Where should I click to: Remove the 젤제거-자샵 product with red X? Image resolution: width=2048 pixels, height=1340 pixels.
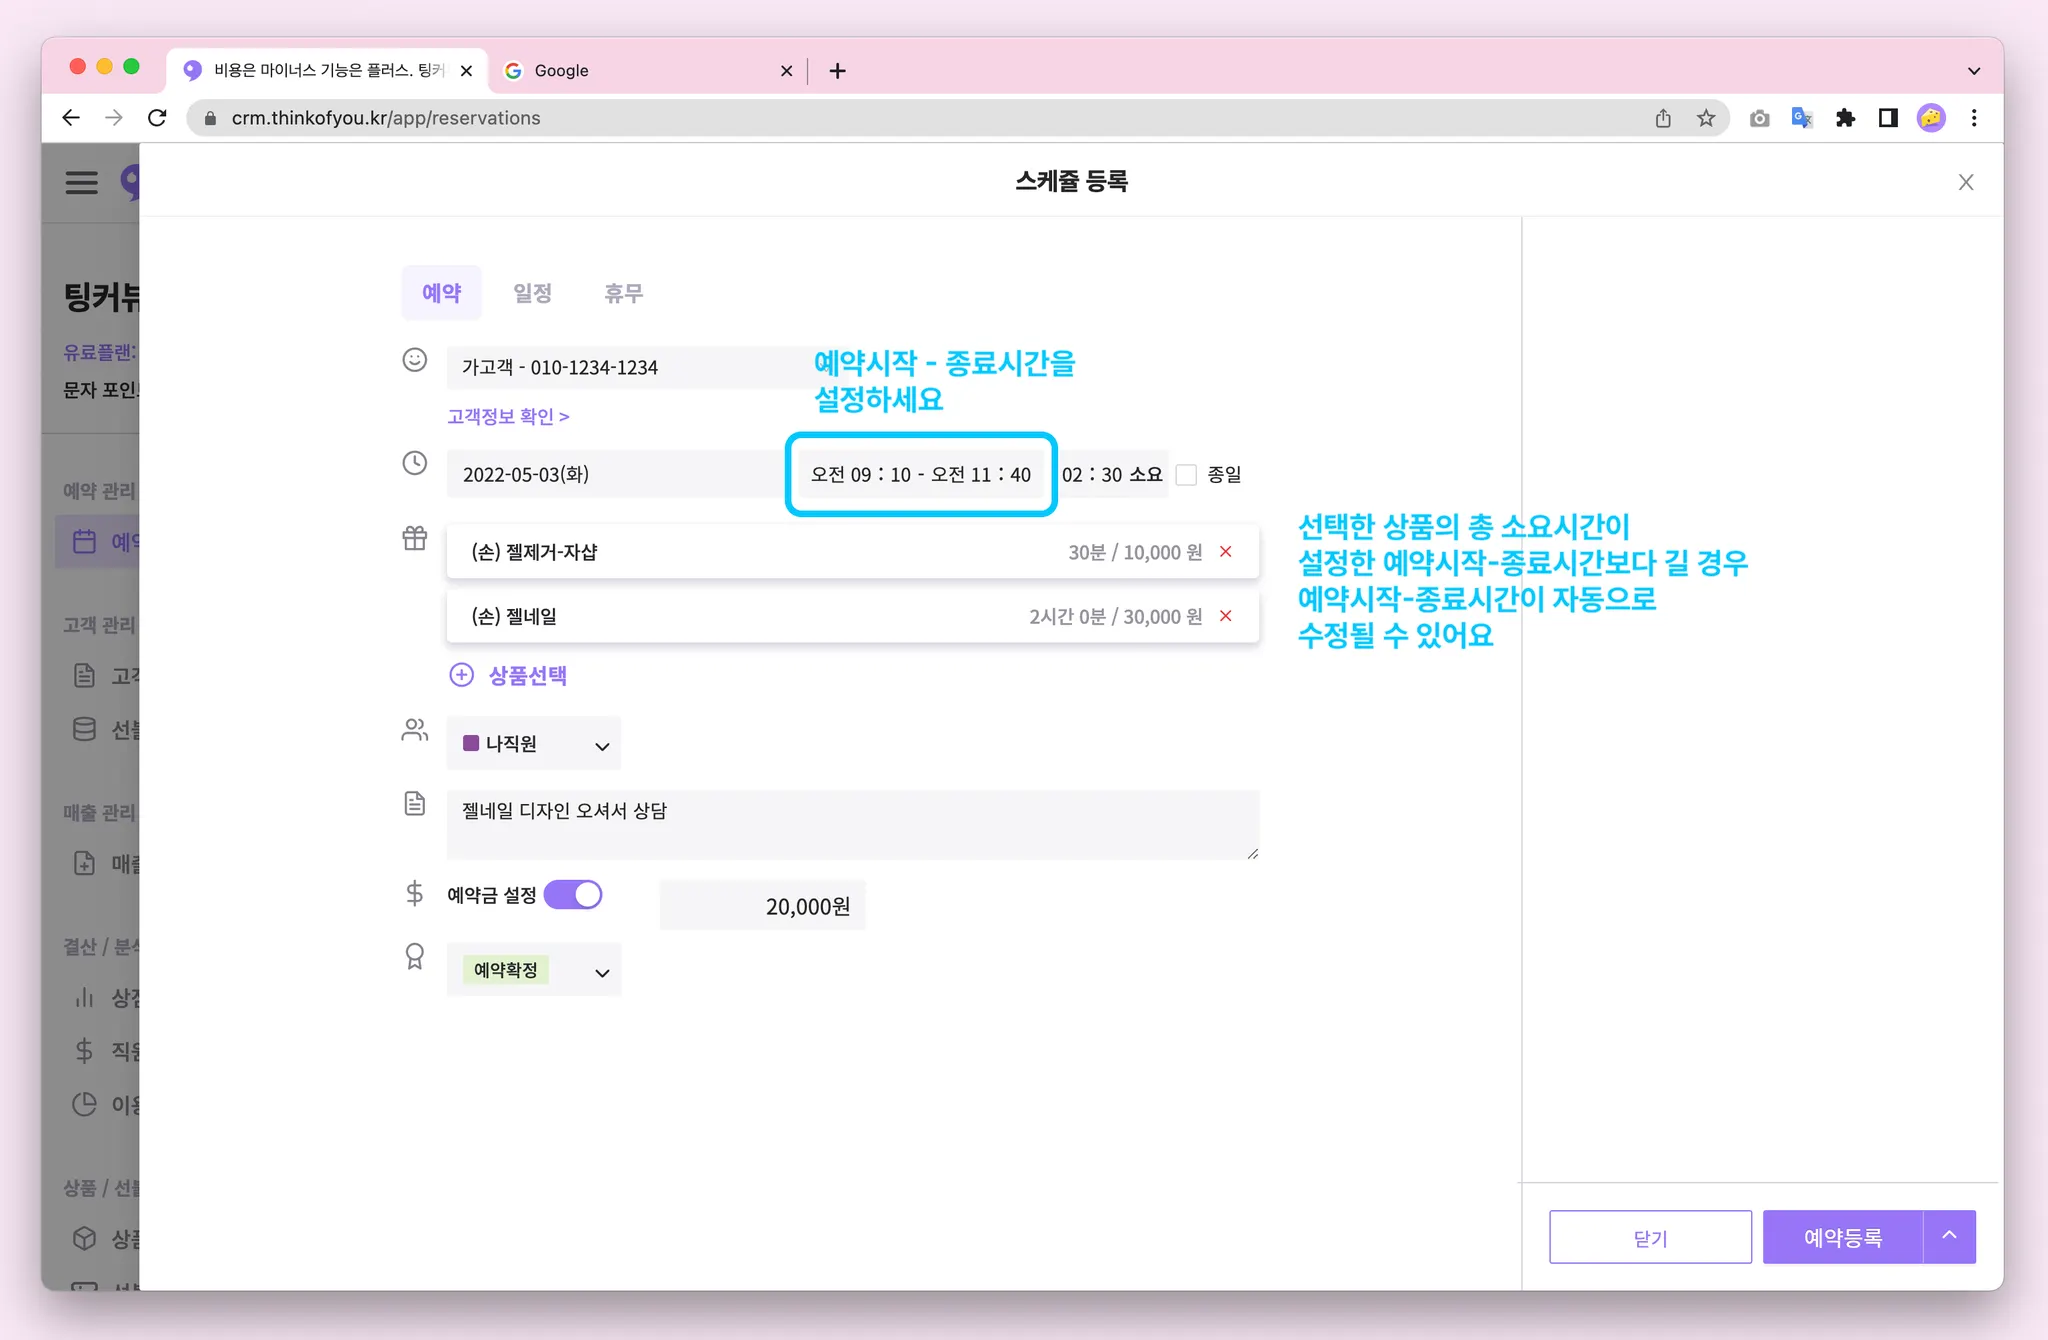[1225, 552]
